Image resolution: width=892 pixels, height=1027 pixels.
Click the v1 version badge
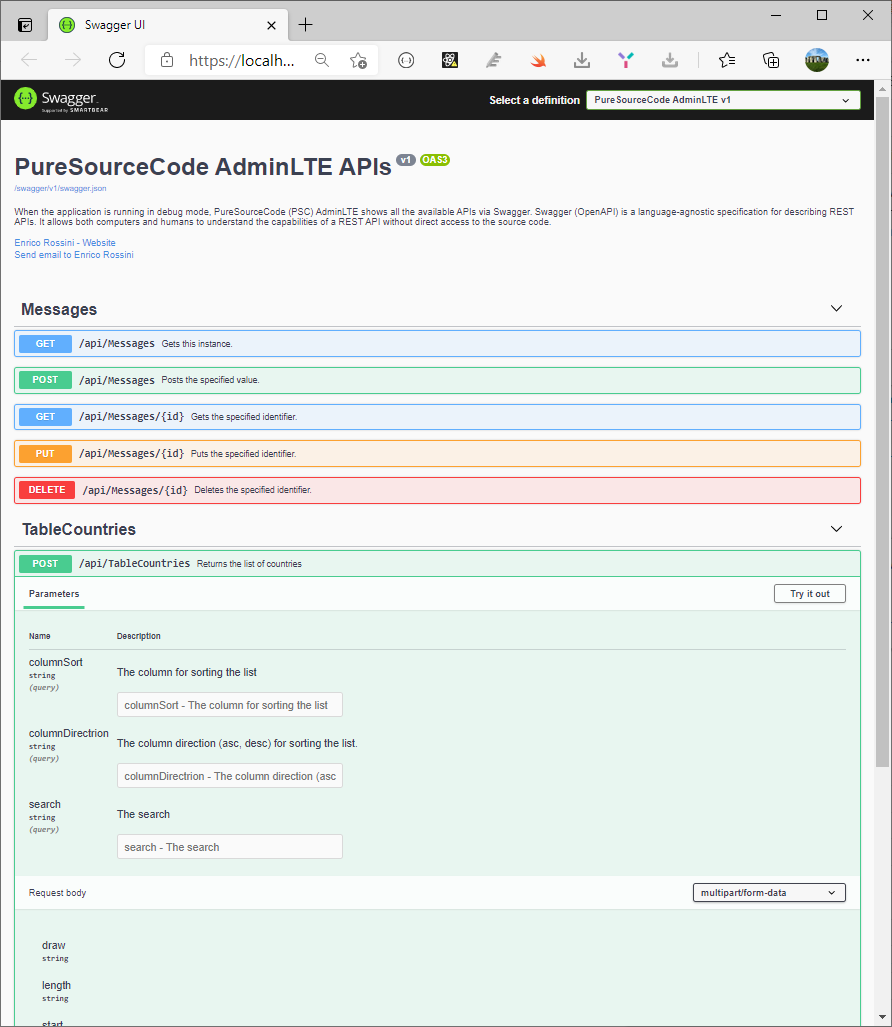[x=406, y=160]
